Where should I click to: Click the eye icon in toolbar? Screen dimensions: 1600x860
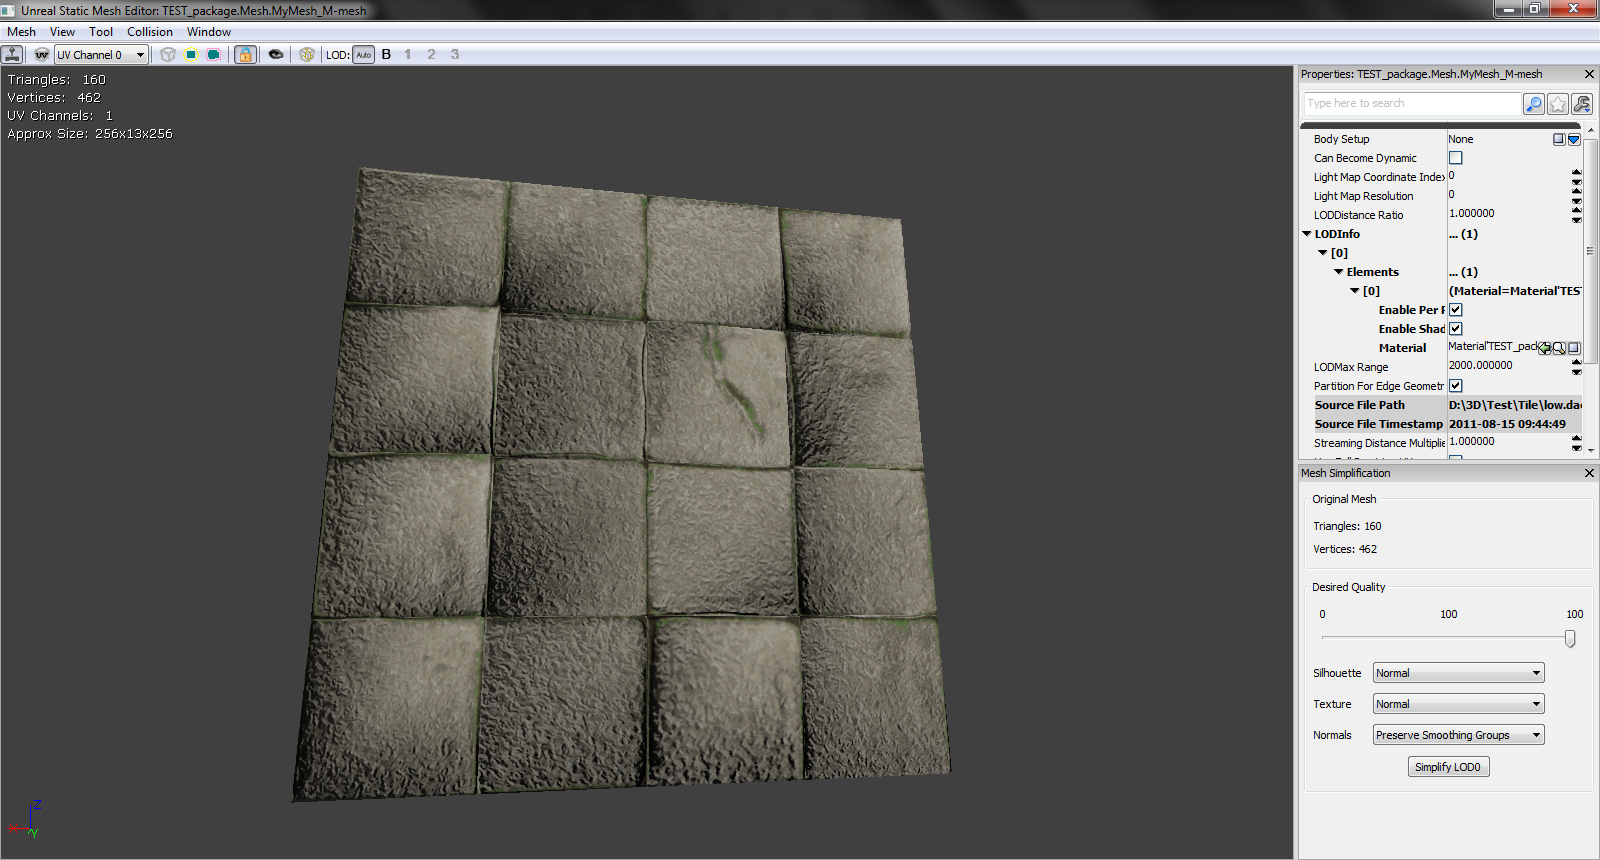point(276,55)
